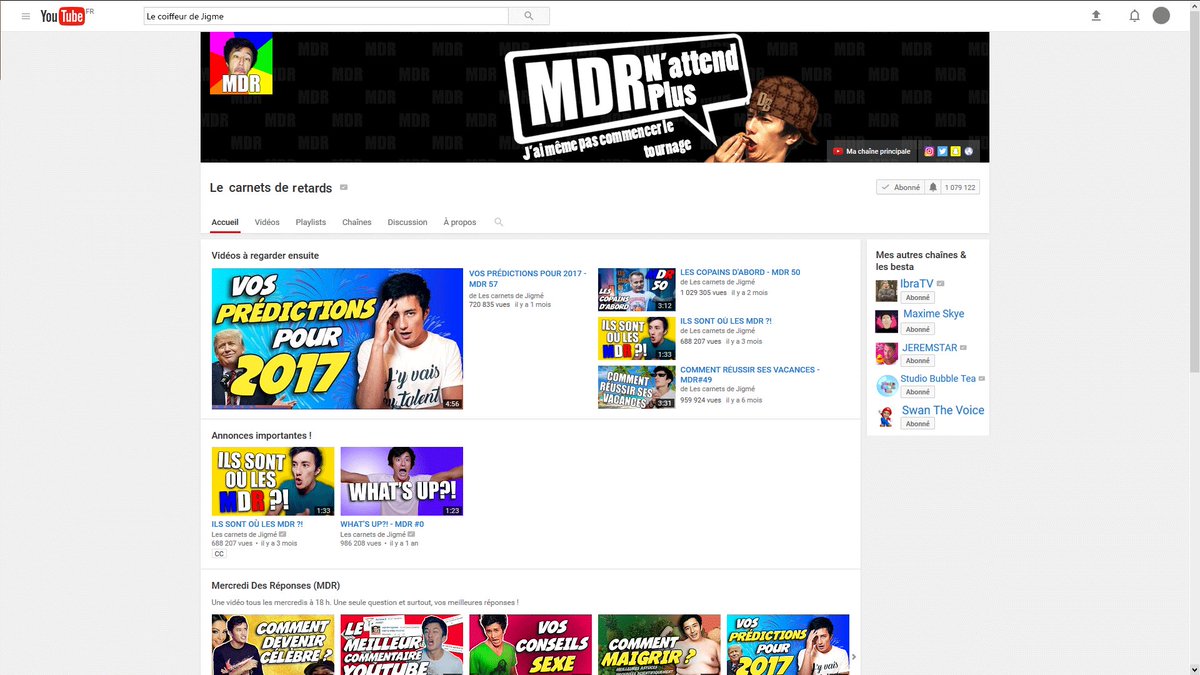Open VOS PRÉDICTIONS POUR 2017 - MDR 57 title

click(x=528, y=278)
